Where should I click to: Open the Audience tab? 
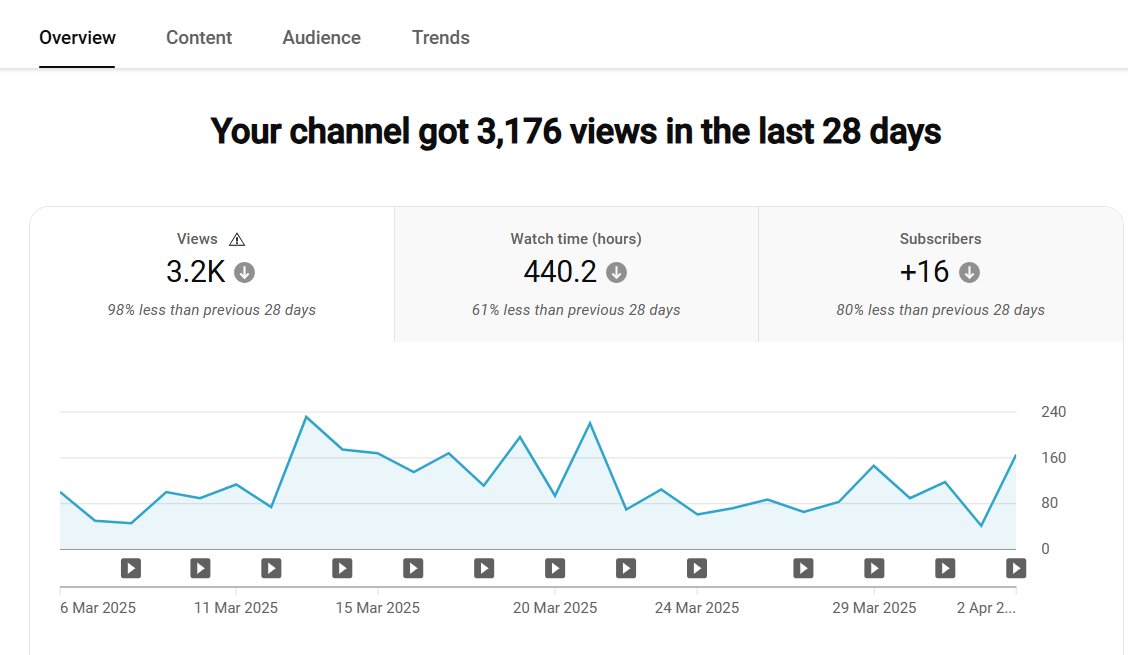tap(322, 37)
